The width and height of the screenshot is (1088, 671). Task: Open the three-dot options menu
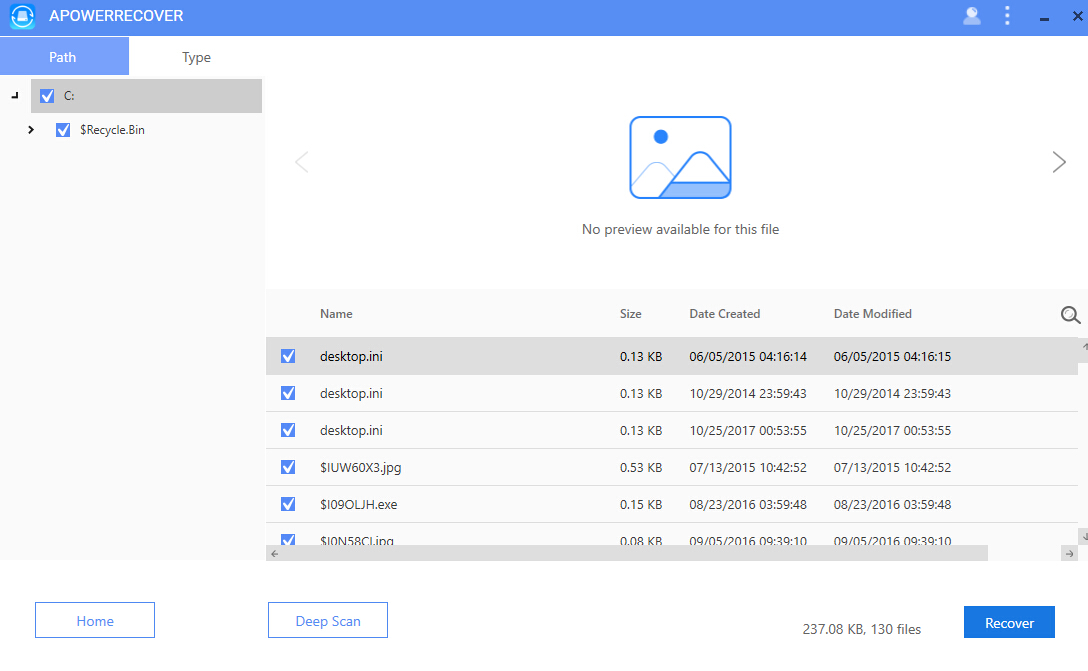[1008, 16]
